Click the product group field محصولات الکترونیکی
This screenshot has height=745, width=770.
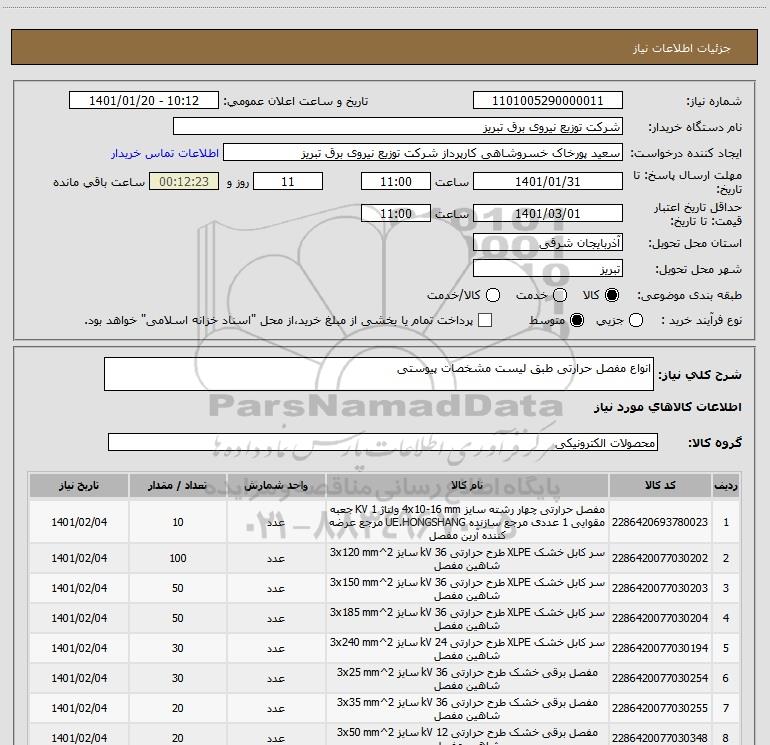(x=383, y=442)
